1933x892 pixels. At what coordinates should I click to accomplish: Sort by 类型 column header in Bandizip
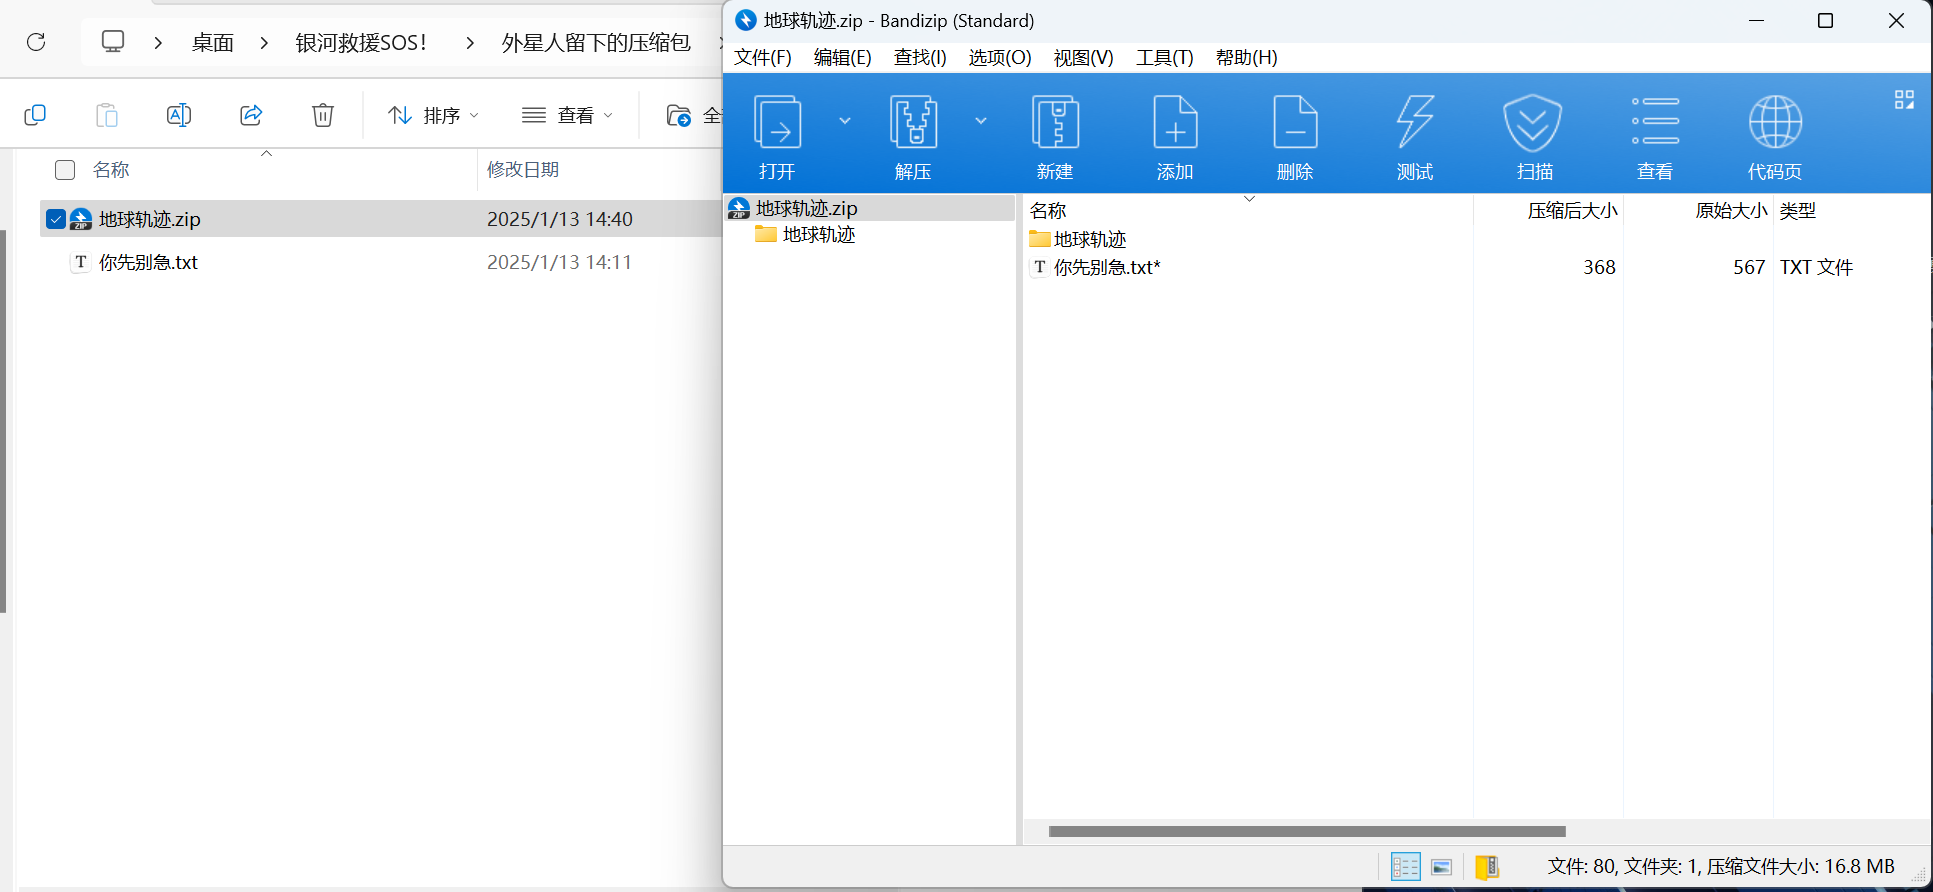1798,211
